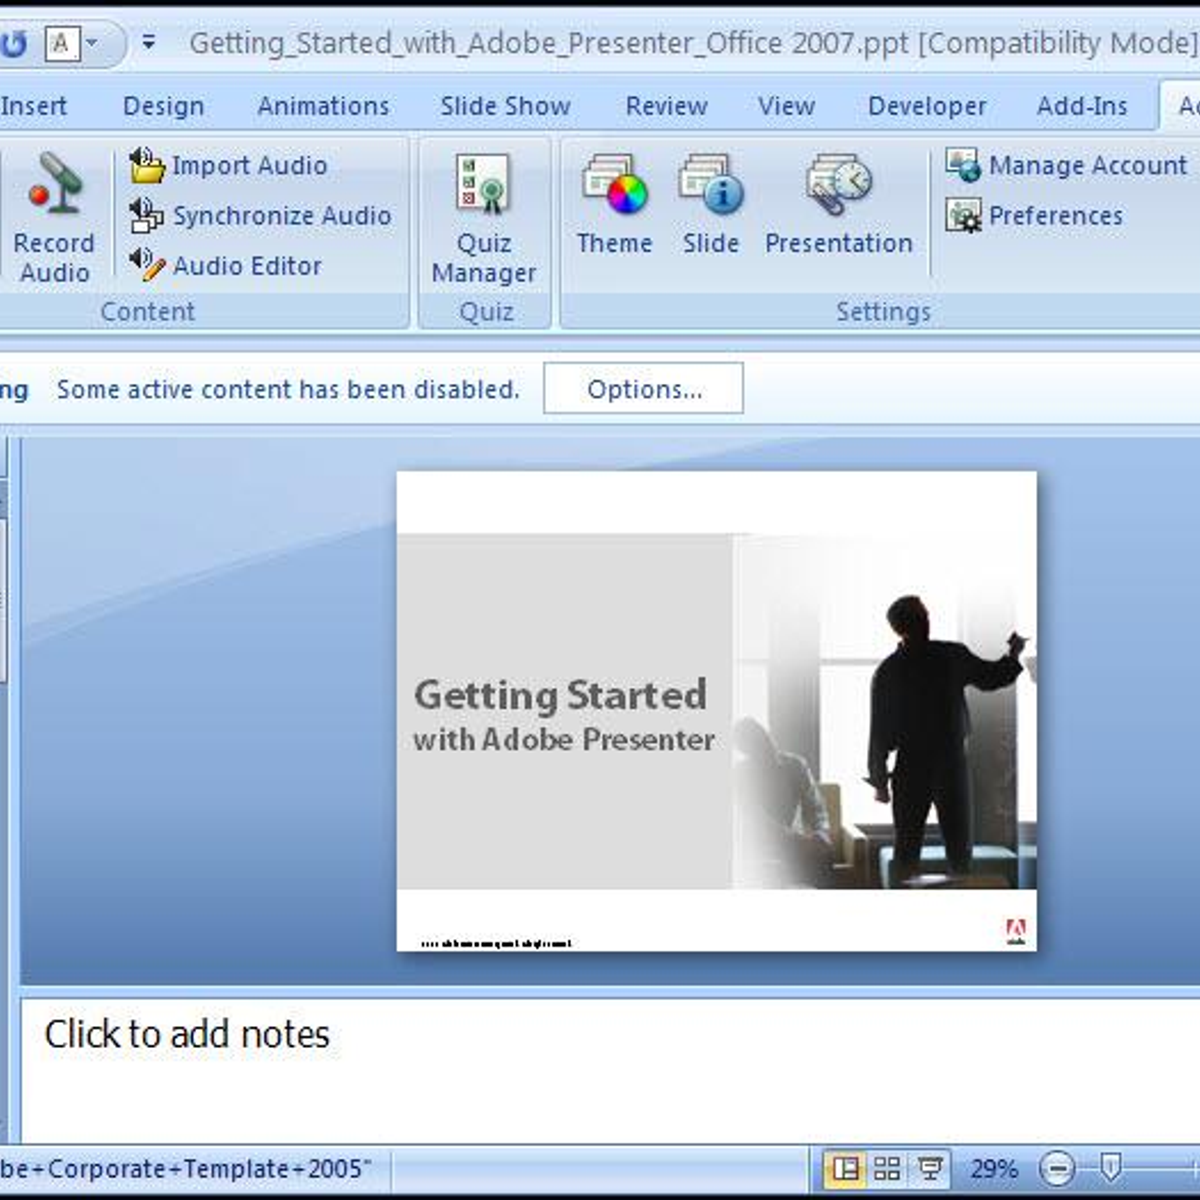Start Slide Show view from status bar
The image size is (1200, 1200).
point(930,1168)
